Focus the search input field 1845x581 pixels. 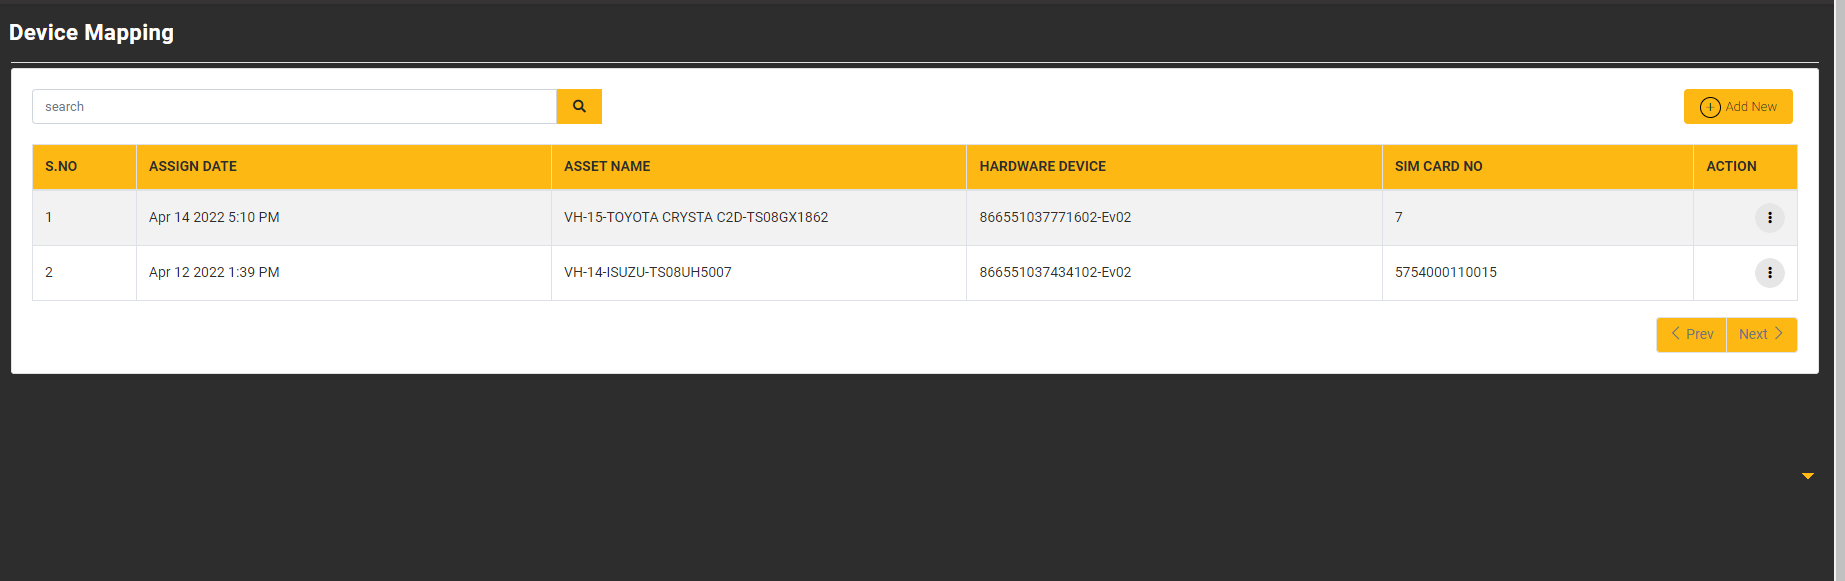294,107
